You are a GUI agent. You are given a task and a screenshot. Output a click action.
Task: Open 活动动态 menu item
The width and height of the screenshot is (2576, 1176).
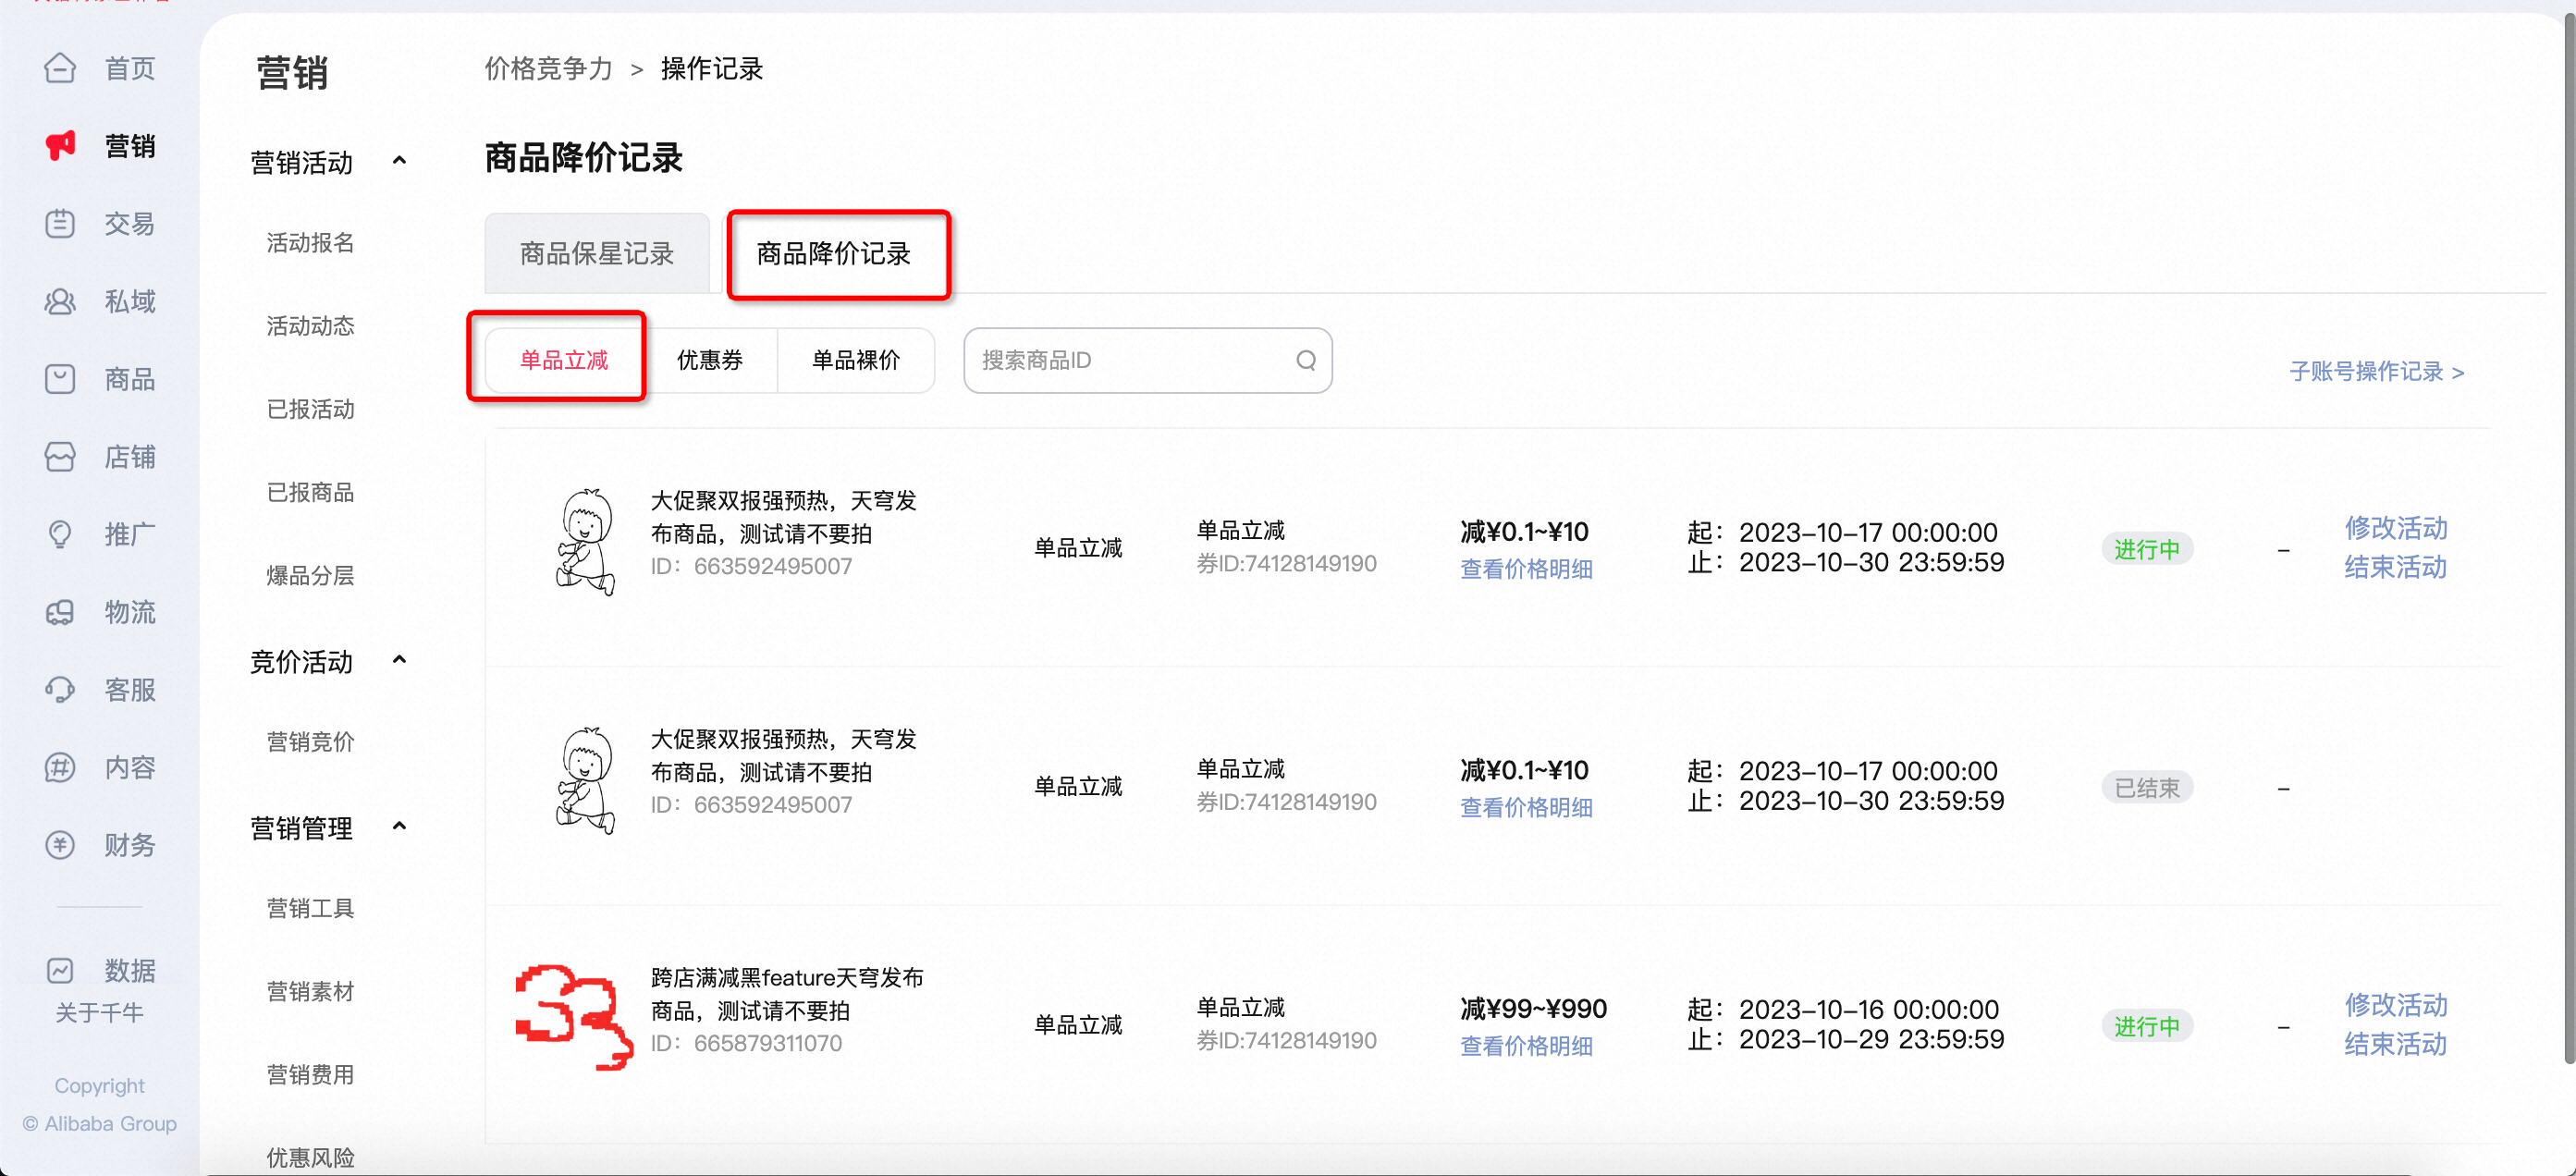coord(310,326)
